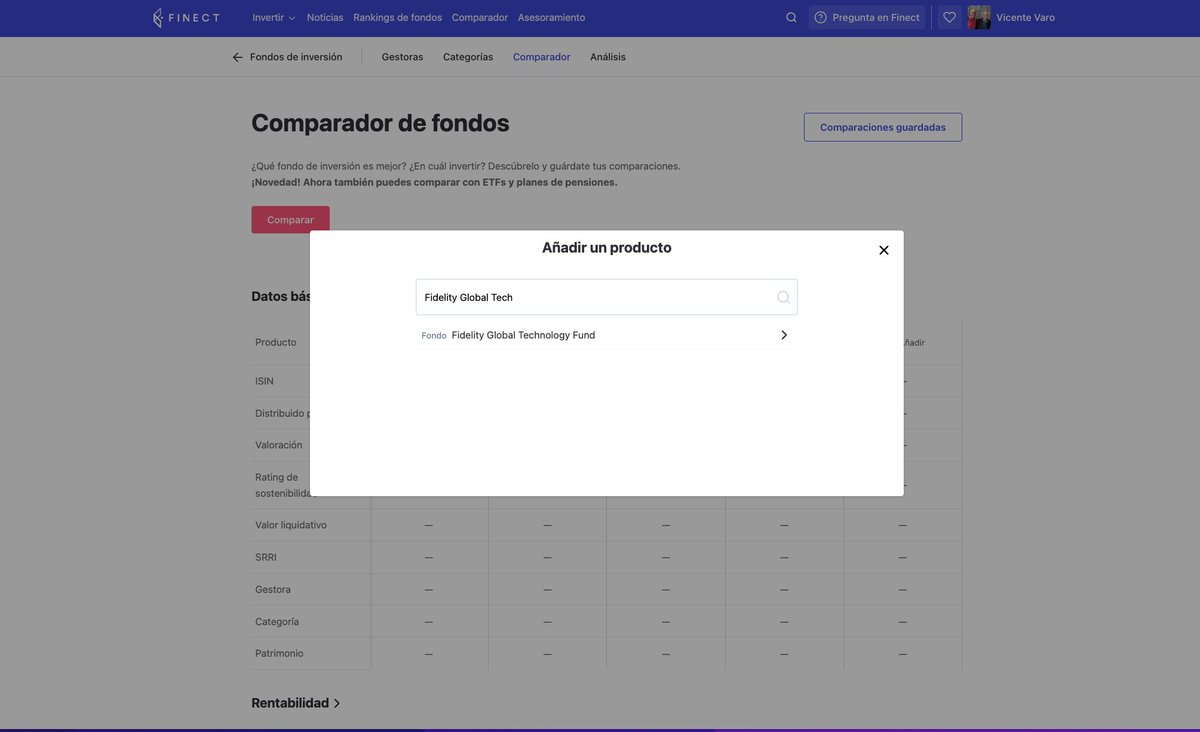Open Comparaciones guardadas

pos(883,127)
